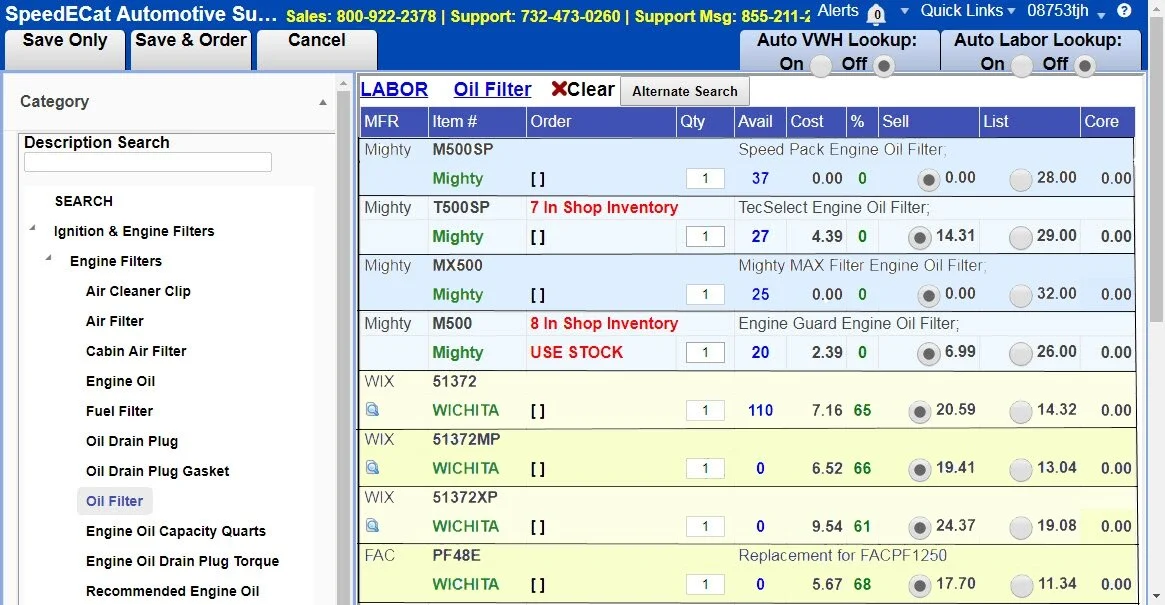Screen dimensions: 1165x605
Task: Click the Cancel button
Action: tap(317, 48)
